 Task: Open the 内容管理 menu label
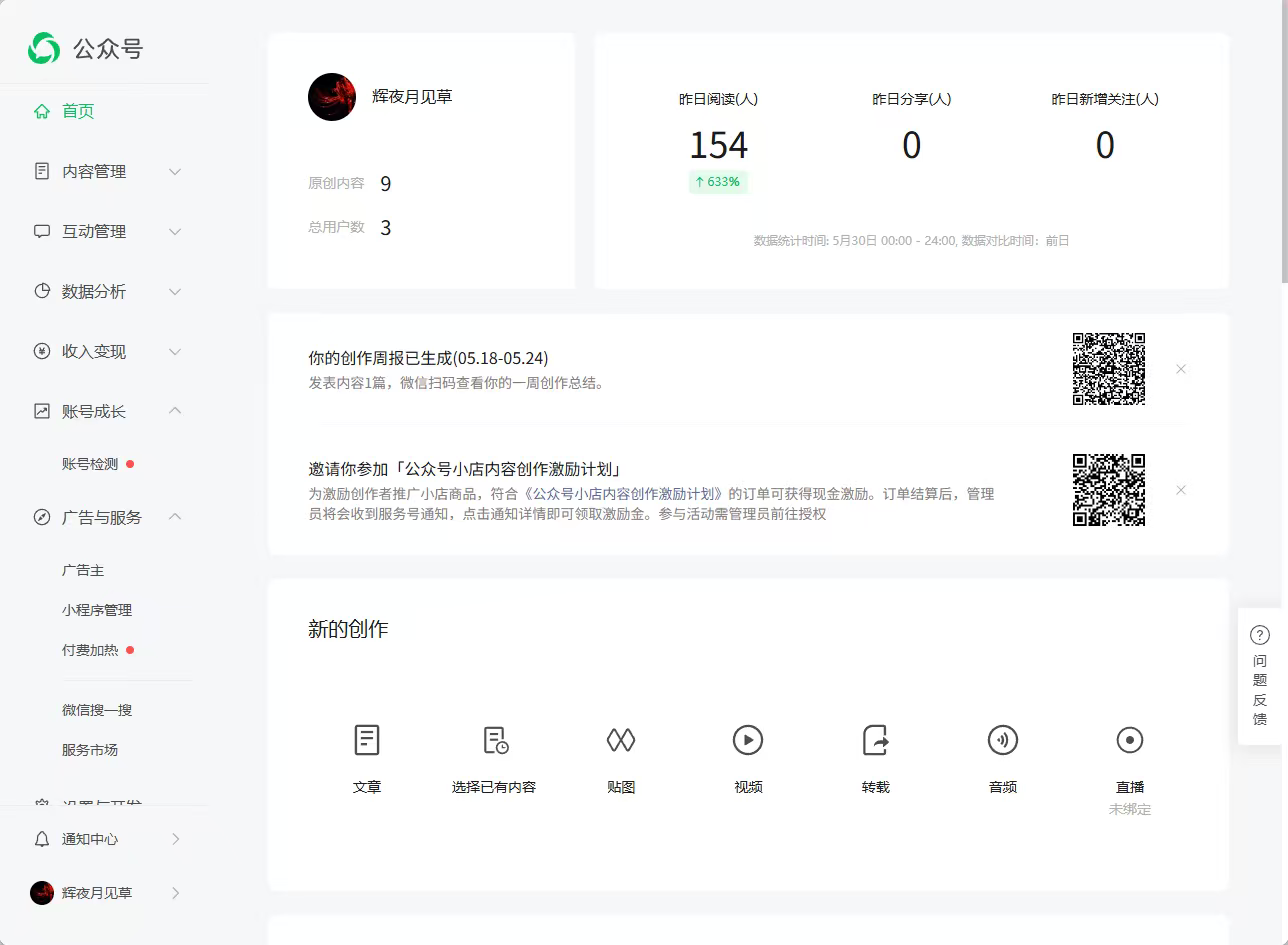pyautogui.click(x=94, y=171)
